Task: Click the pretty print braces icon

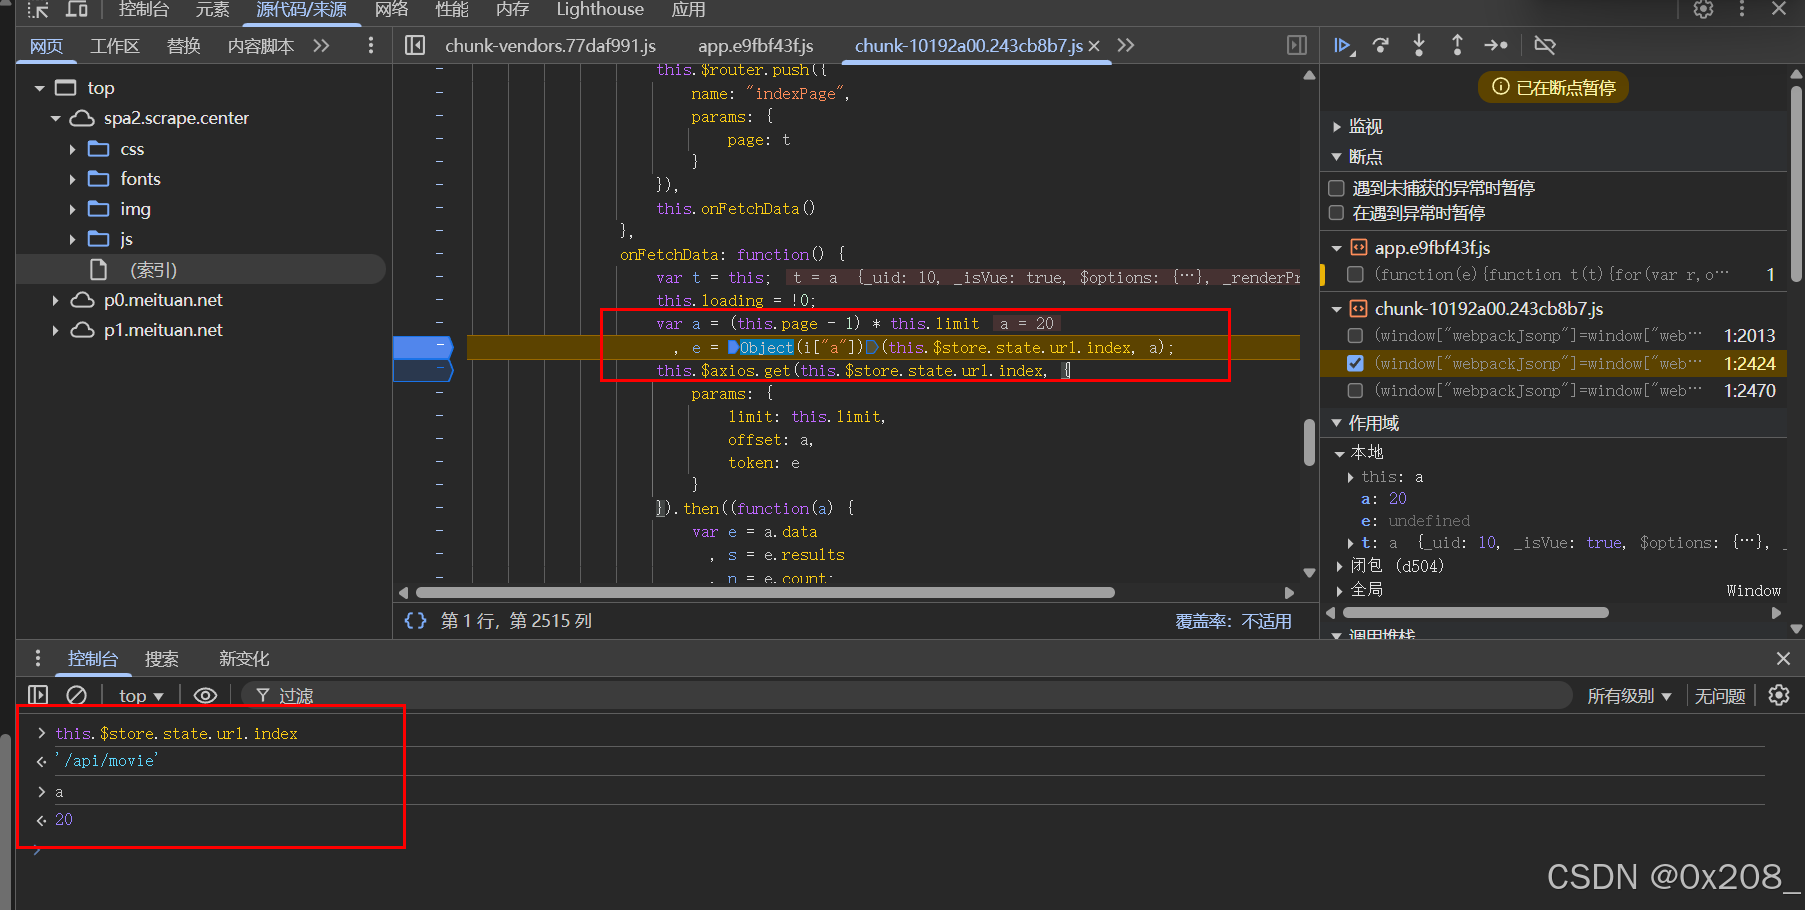Action: [x=415, y=621]
